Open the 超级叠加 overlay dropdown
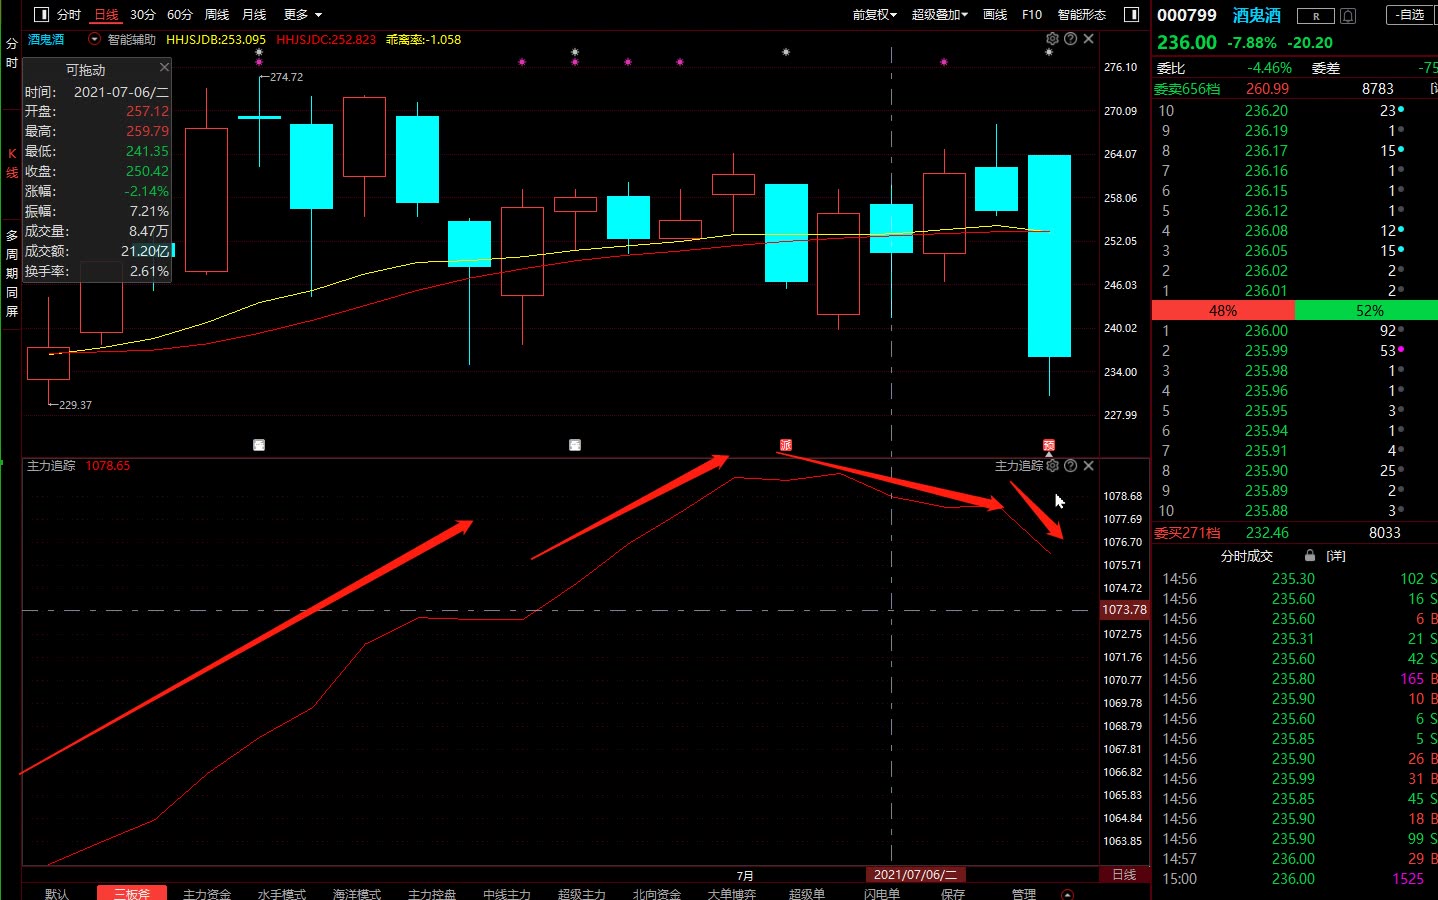Viewport: 1438px width, 900px height. point(940,15)
